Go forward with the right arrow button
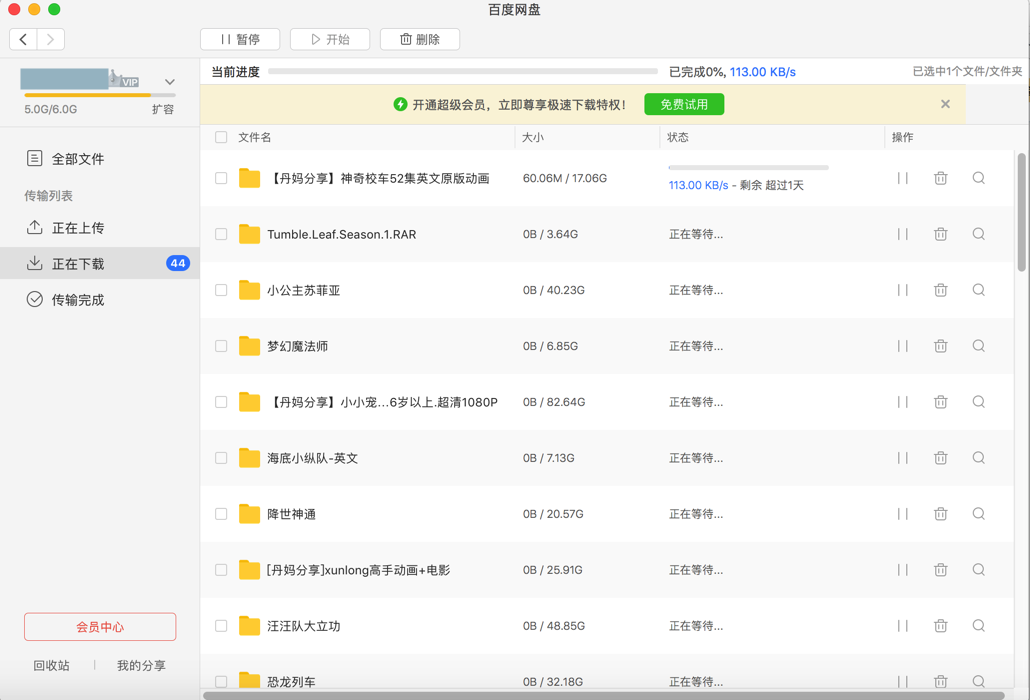This screenshot has height=700, width=1030. click(51, 39)
